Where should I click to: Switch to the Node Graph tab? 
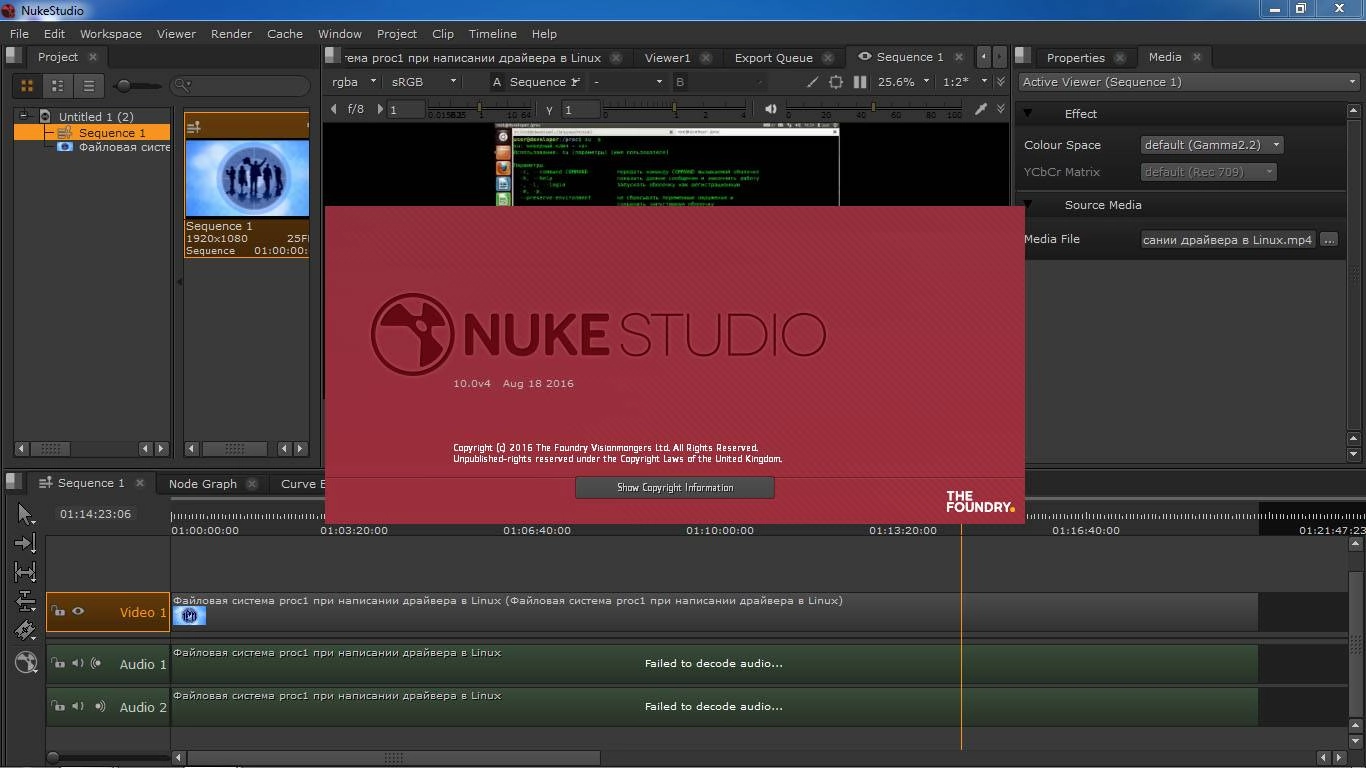(202, 483)
